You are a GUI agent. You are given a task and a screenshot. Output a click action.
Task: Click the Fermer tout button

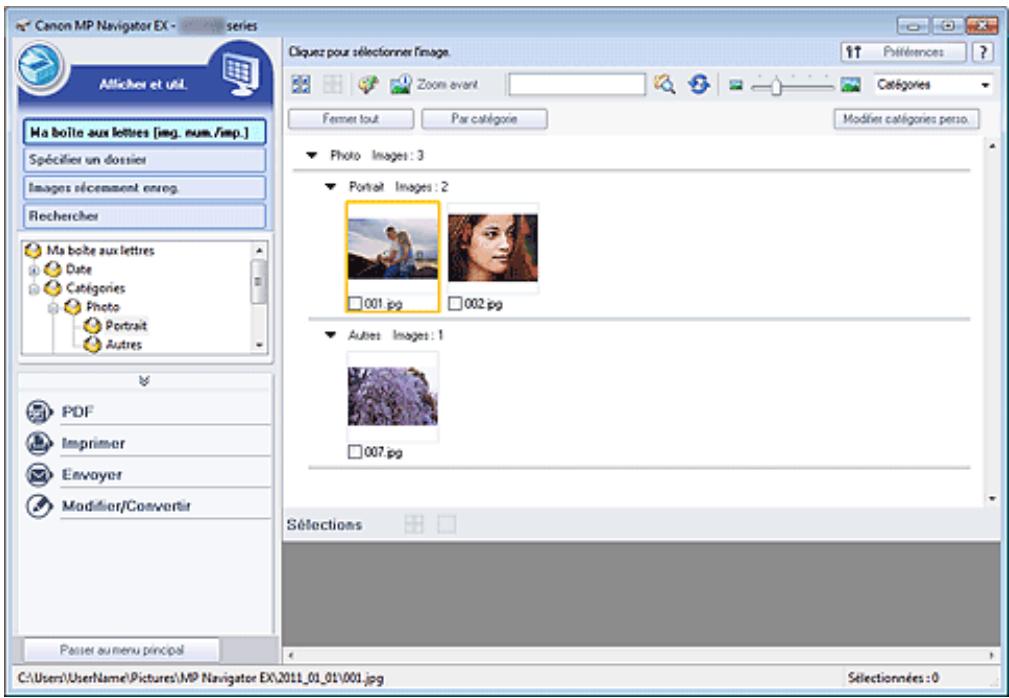tap(351, 119)
